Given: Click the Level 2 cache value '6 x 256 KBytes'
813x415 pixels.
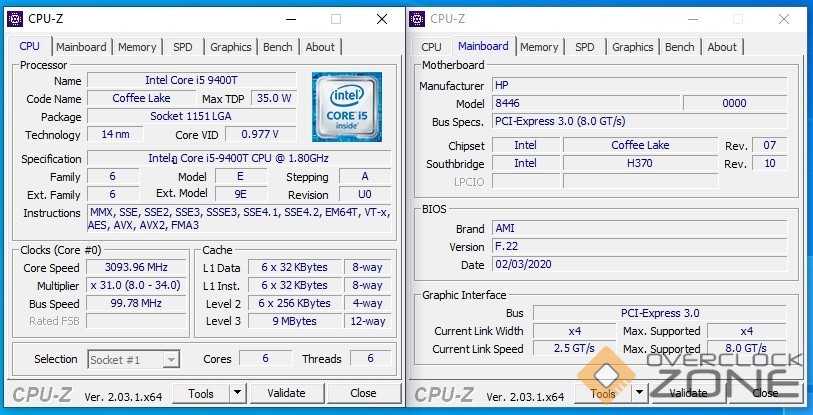Looking at the screenshot, I should 295,303.
